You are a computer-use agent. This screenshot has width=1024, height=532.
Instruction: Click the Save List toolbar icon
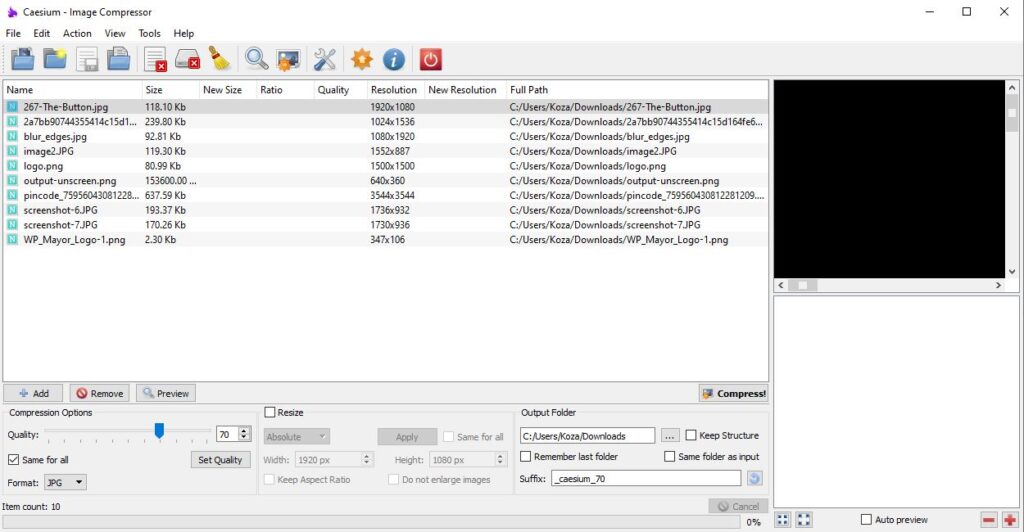point(87,59)
